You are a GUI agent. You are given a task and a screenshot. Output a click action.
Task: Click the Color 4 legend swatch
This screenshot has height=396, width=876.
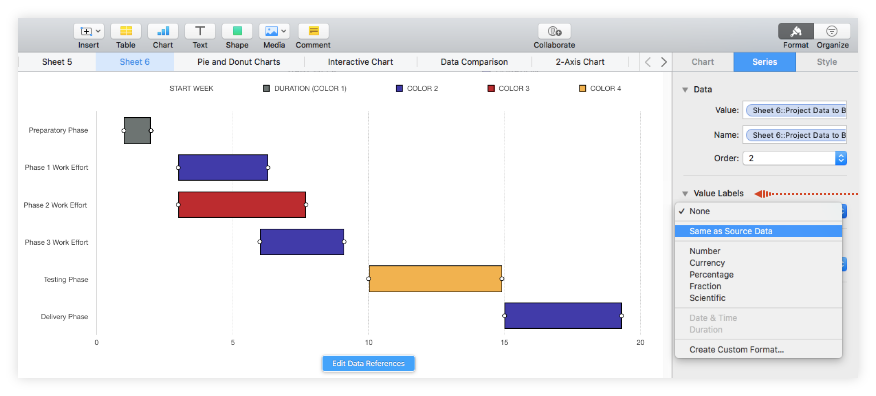[583, 89]
